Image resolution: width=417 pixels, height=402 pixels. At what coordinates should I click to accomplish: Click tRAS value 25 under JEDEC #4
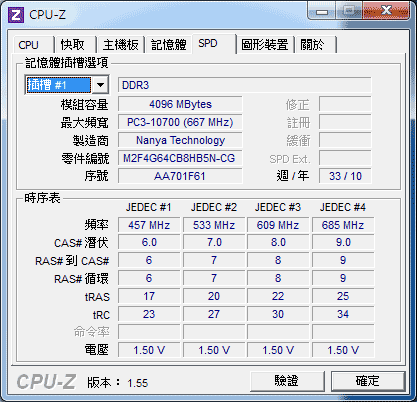pos(343,296)
